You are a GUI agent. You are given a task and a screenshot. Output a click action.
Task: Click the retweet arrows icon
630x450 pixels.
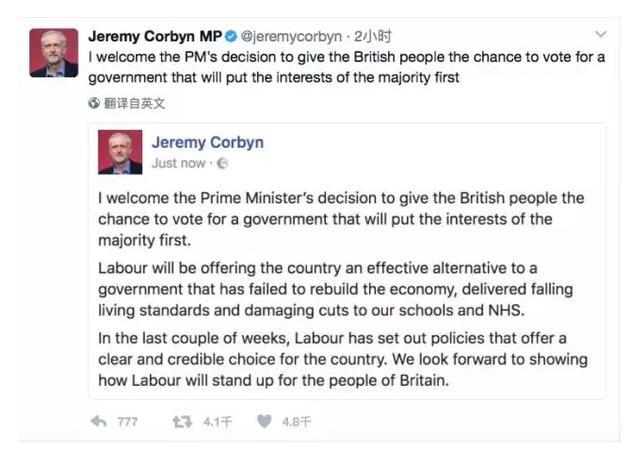coord(181,422)
